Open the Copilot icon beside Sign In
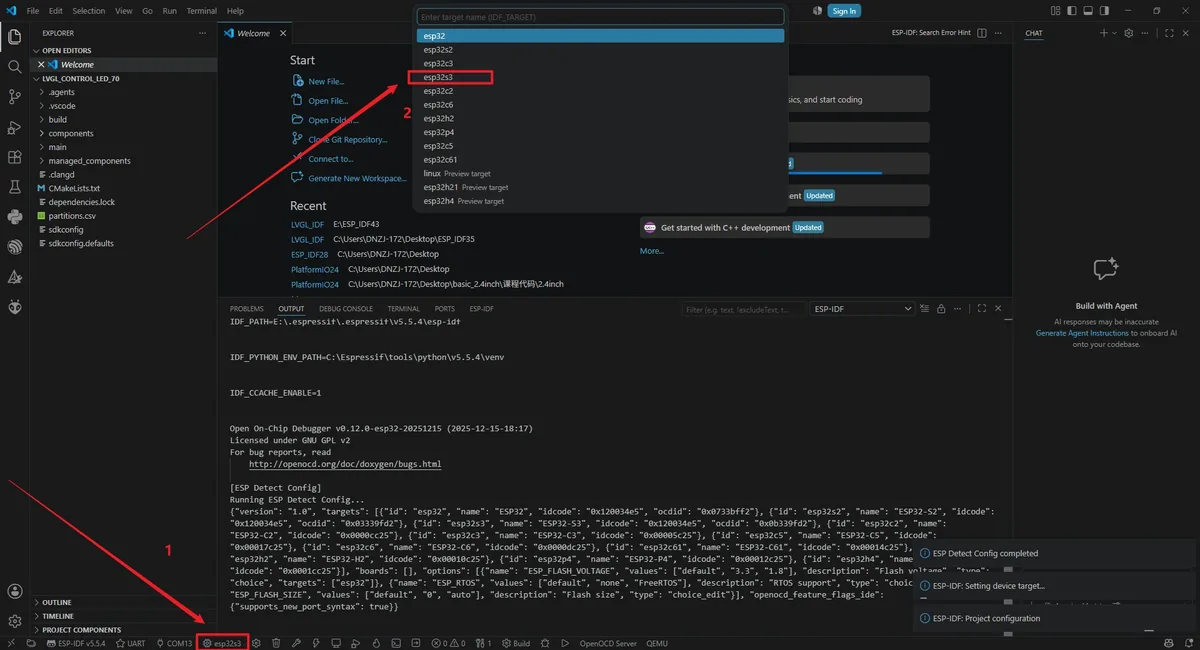 point(817,11)
